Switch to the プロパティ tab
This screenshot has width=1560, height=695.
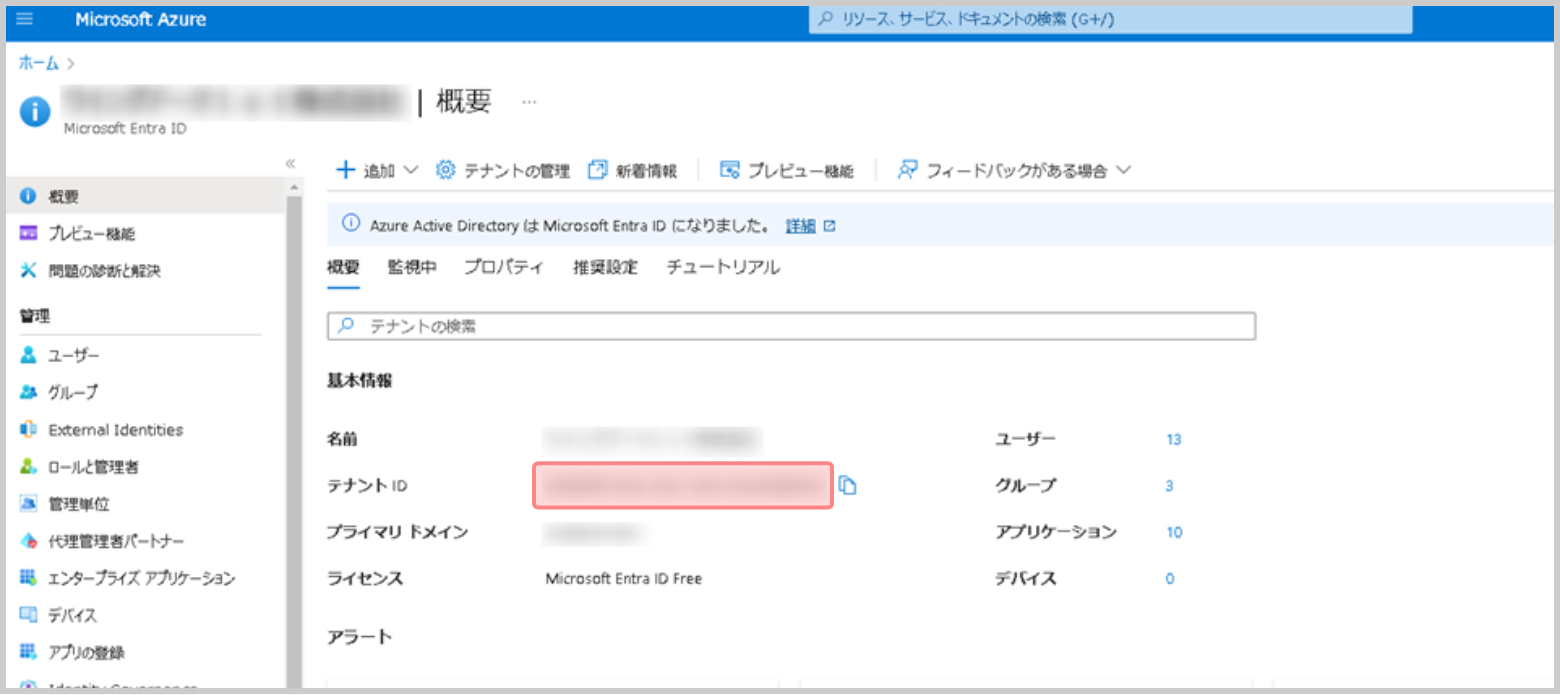(504, 267)
